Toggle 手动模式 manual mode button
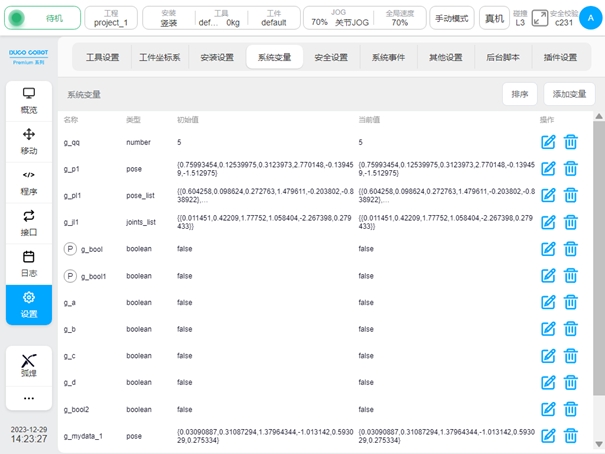Screen dimensions: 605x454 click(x=452, y=18)
